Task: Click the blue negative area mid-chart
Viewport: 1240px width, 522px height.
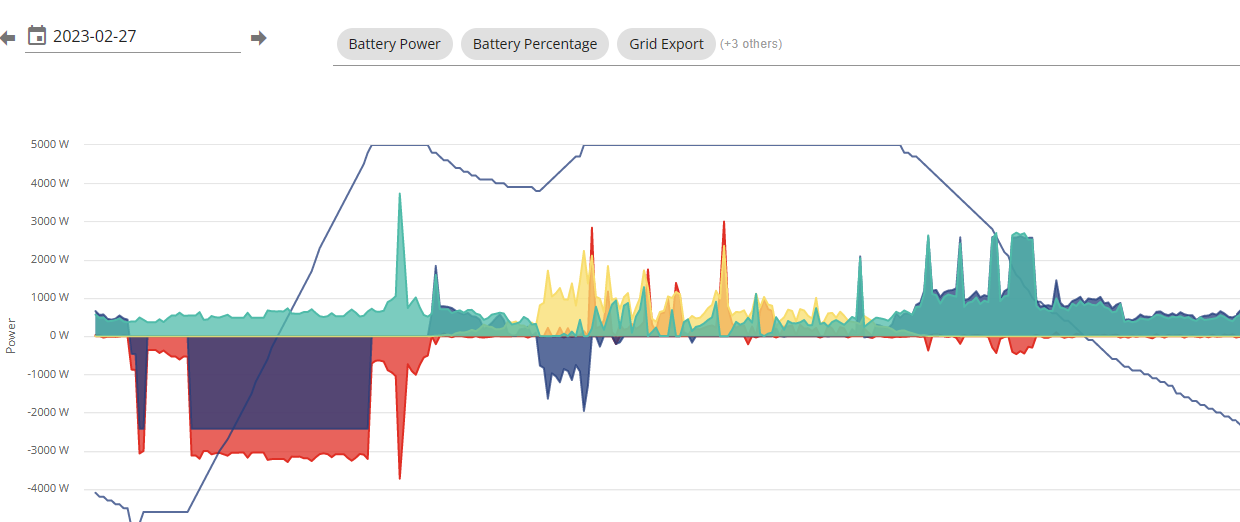Action: [562, 365]
